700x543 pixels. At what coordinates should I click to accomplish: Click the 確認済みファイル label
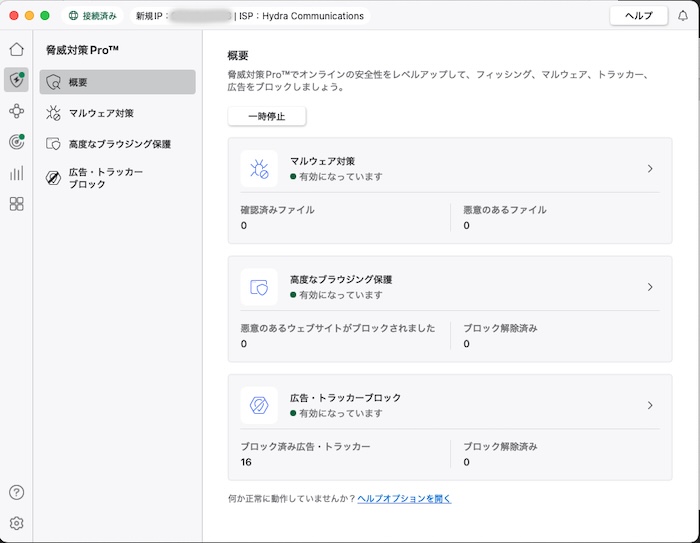[278, 210]
